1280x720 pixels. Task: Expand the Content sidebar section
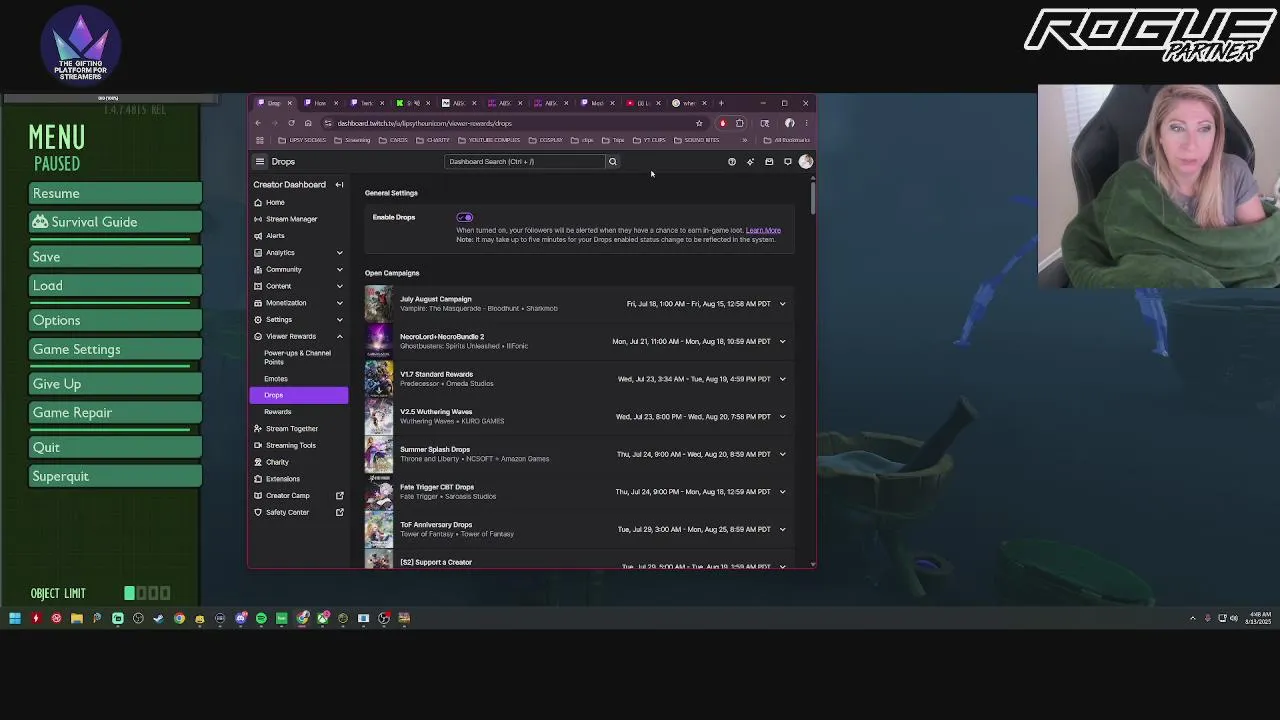(339, 286)
